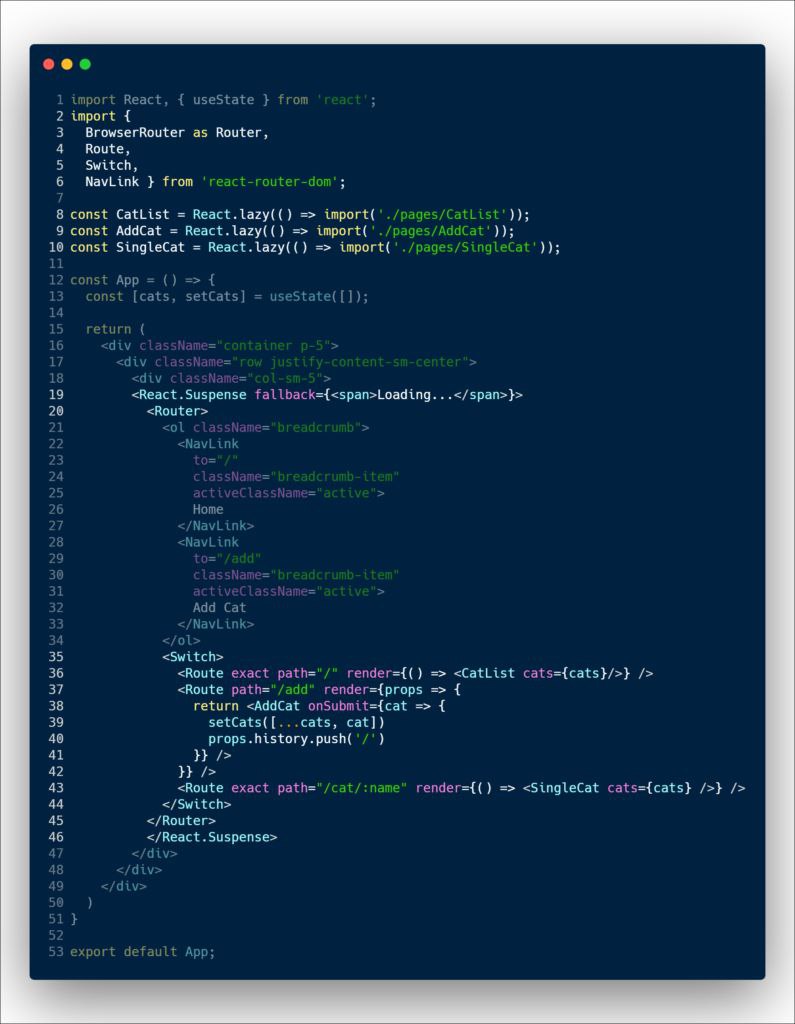795x1024 pixels.
Task: Click the closing "</Router>" tag
Action: point(181,820)
